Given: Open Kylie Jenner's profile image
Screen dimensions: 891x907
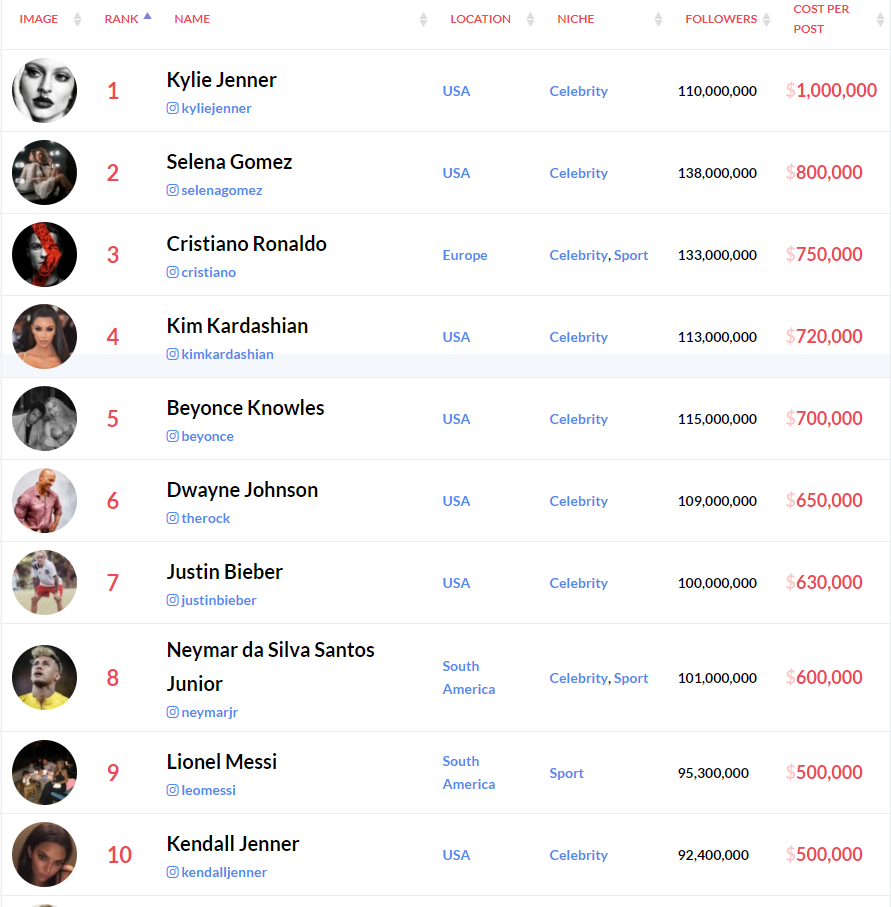Looking at the screenshot, I should point(44,91).
